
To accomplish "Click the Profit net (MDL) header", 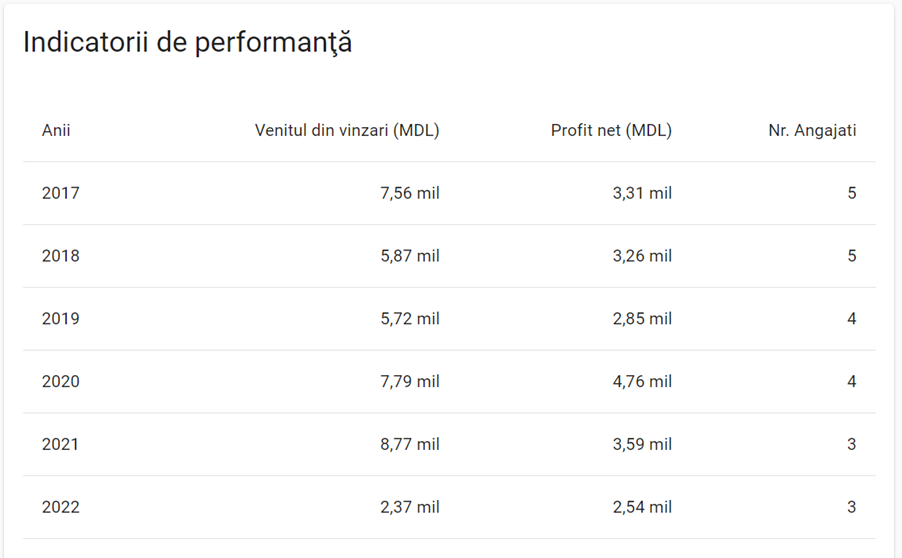I will point(611,131).
